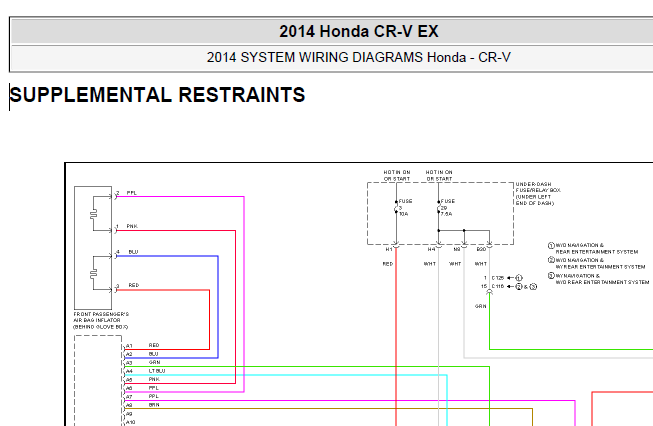Click the 'UNDER-DASH FUSE/RELAY BOX' label

538,194
